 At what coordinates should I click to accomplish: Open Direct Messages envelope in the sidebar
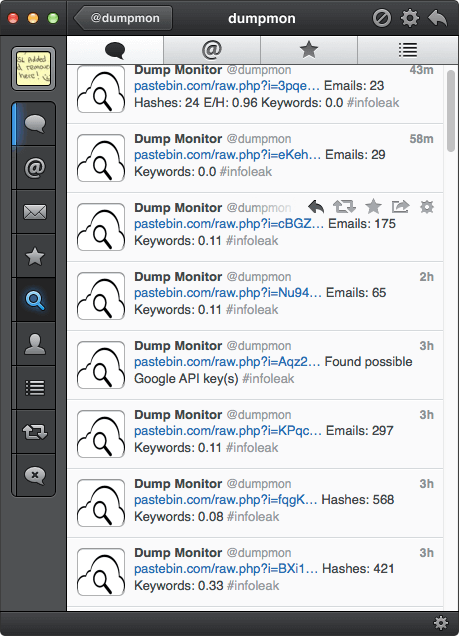[x=35, y=212]
